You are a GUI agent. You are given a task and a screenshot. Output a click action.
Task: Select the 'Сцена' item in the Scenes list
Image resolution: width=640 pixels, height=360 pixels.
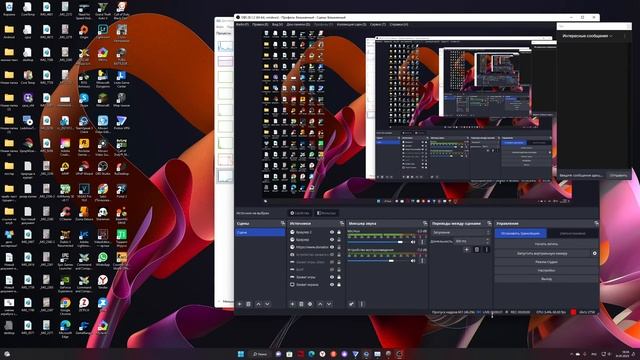pyautogui.click(x=260, y=232)
